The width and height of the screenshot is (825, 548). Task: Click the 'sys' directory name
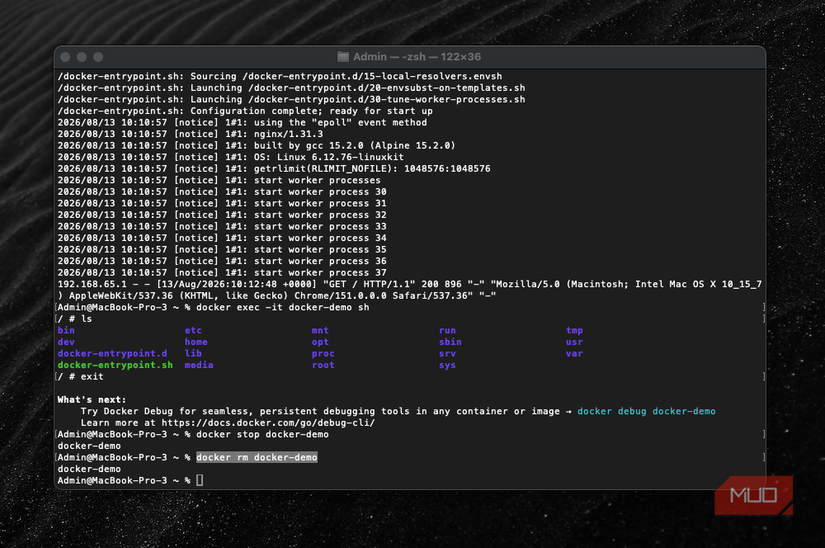click(447, 365)
